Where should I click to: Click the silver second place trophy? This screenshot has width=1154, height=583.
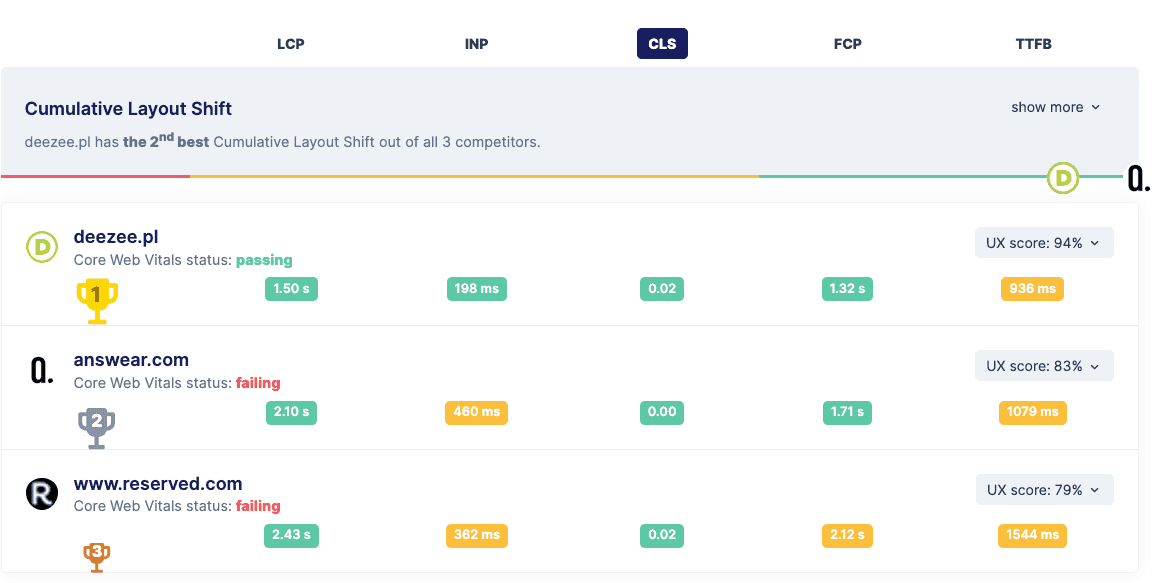[x=97, y=426]
